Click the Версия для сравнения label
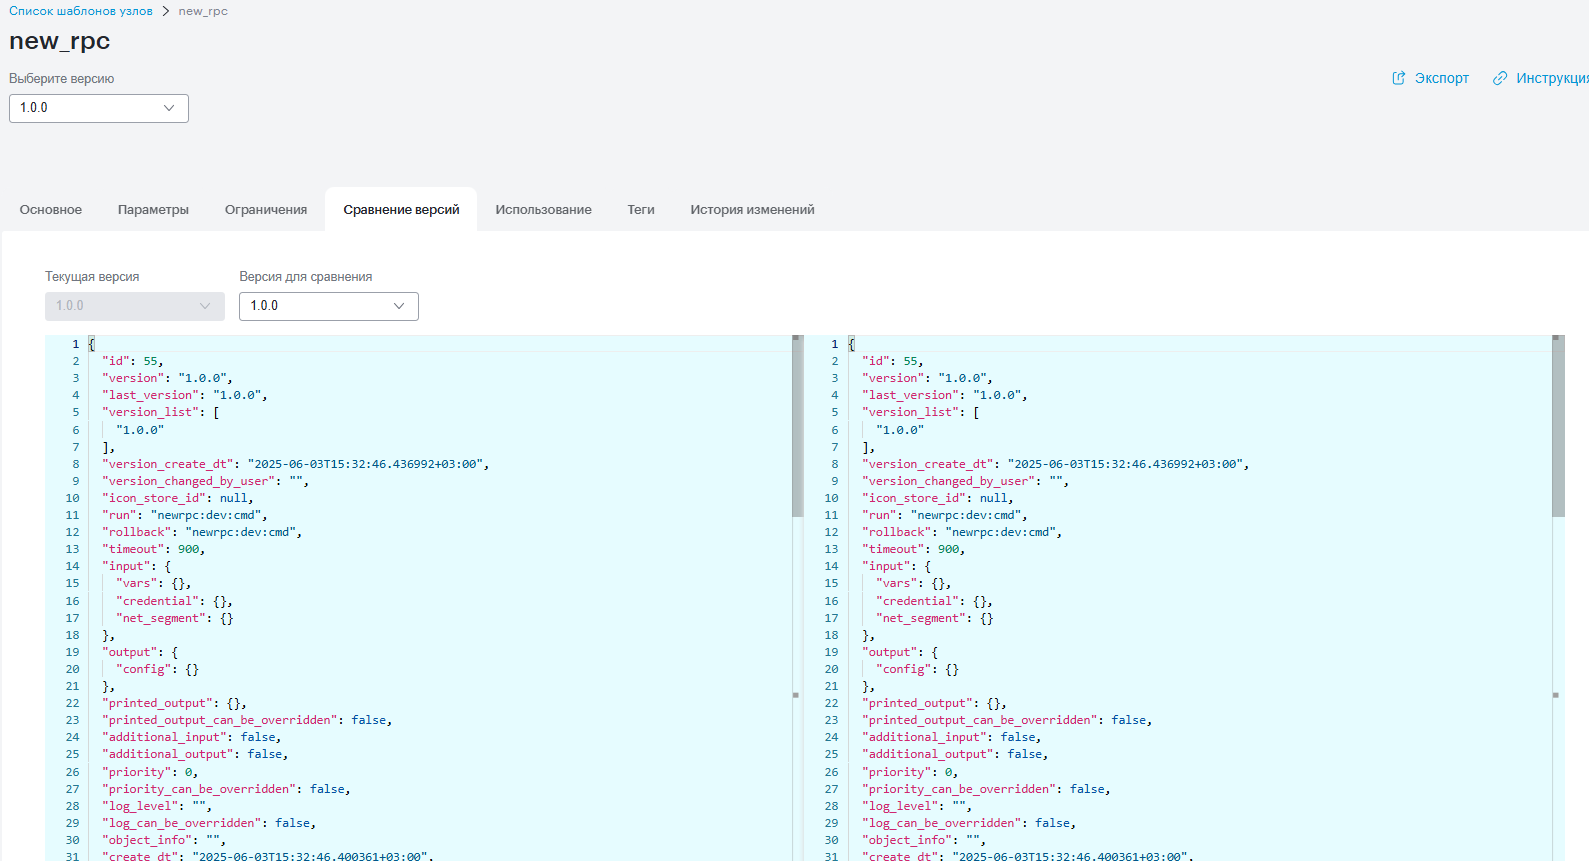1589x861 pixels. click(x=306, y=277)
